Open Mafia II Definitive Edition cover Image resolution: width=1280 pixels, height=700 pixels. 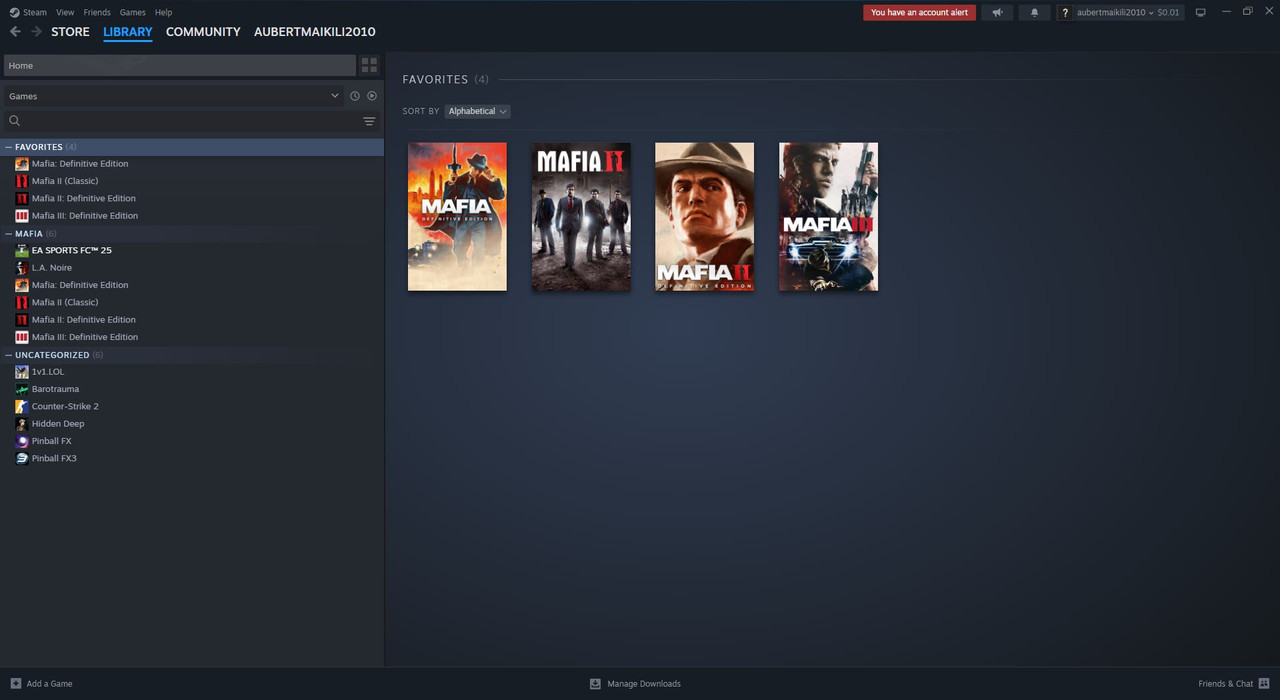coord(705,217)
